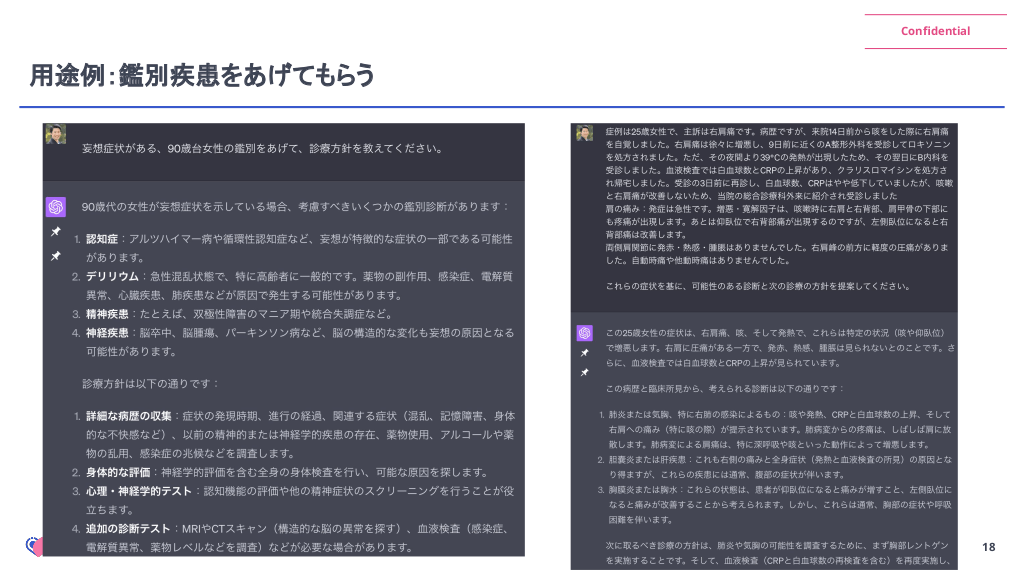Click the user avatar in the left chat
Image resolution: width=1024 pixels, height=576 pixels.
pyautogui.click(x=56, y=134)
